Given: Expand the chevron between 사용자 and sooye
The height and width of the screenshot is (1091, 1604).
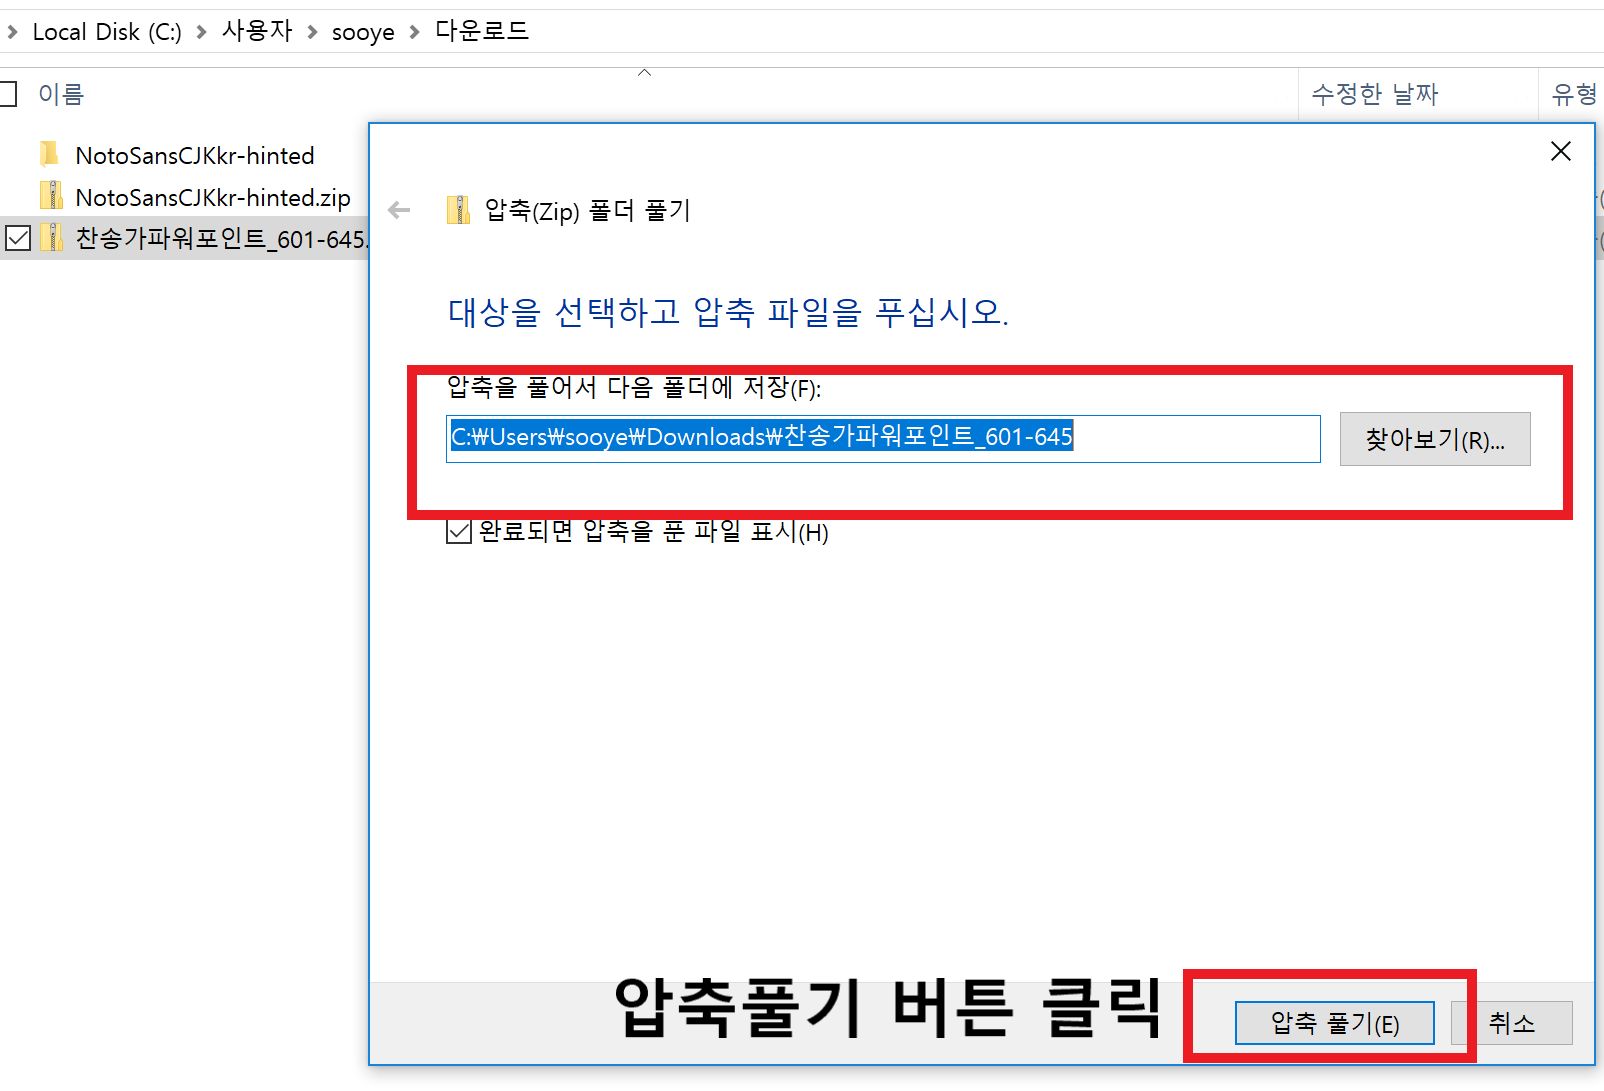Looking at the screenshot, I should click(x=312, y=32).
